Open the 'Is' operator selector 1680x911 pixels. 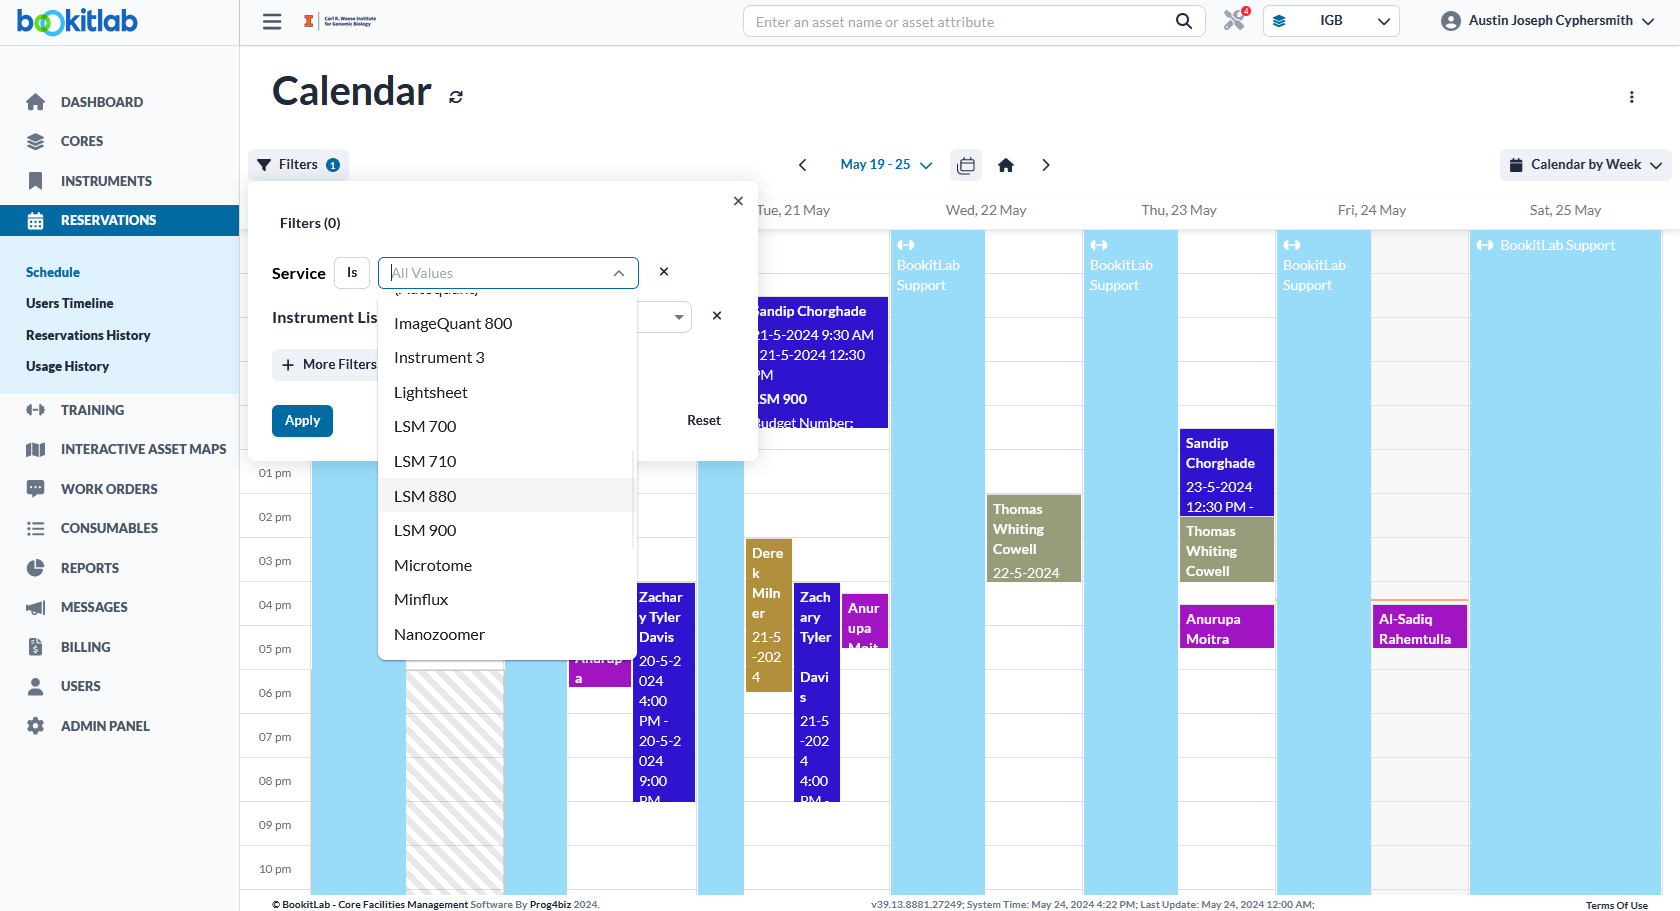click(x=352, y=273)
